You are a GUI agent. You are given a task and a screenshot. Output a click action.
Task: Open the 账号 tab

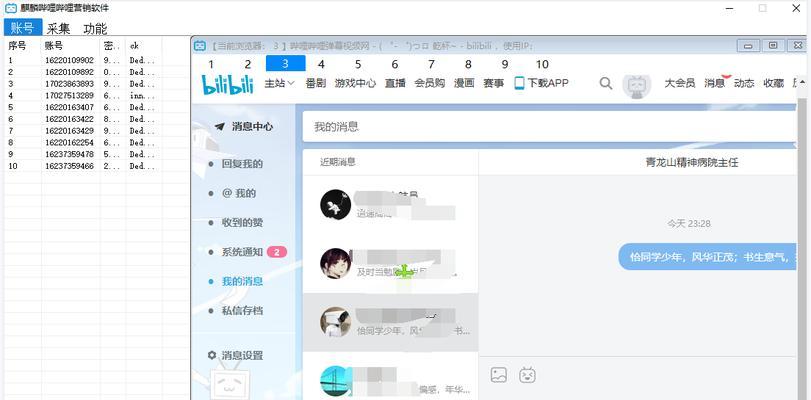(x=23, y=28)
